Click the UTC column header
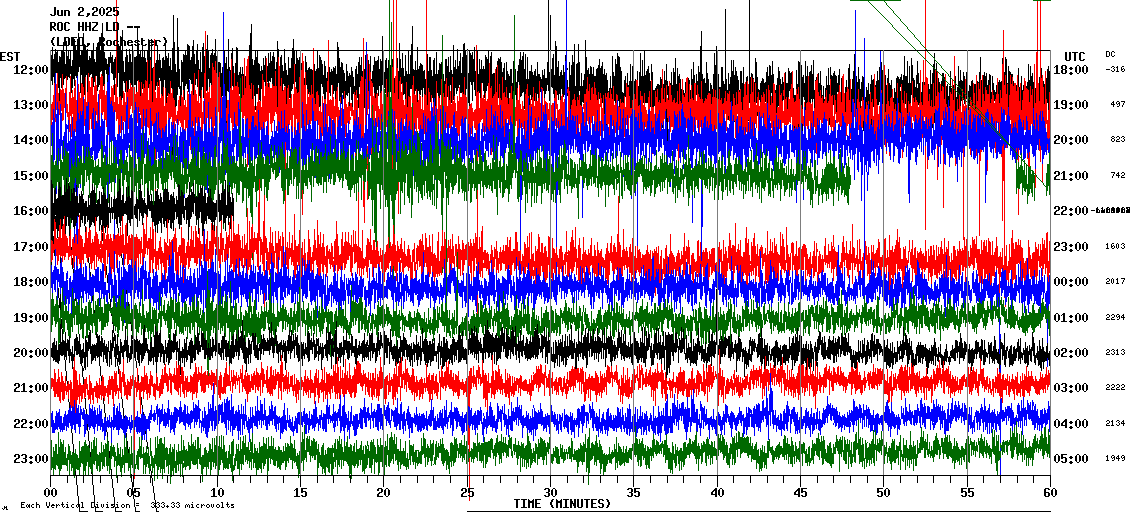 pos(1074,56)
